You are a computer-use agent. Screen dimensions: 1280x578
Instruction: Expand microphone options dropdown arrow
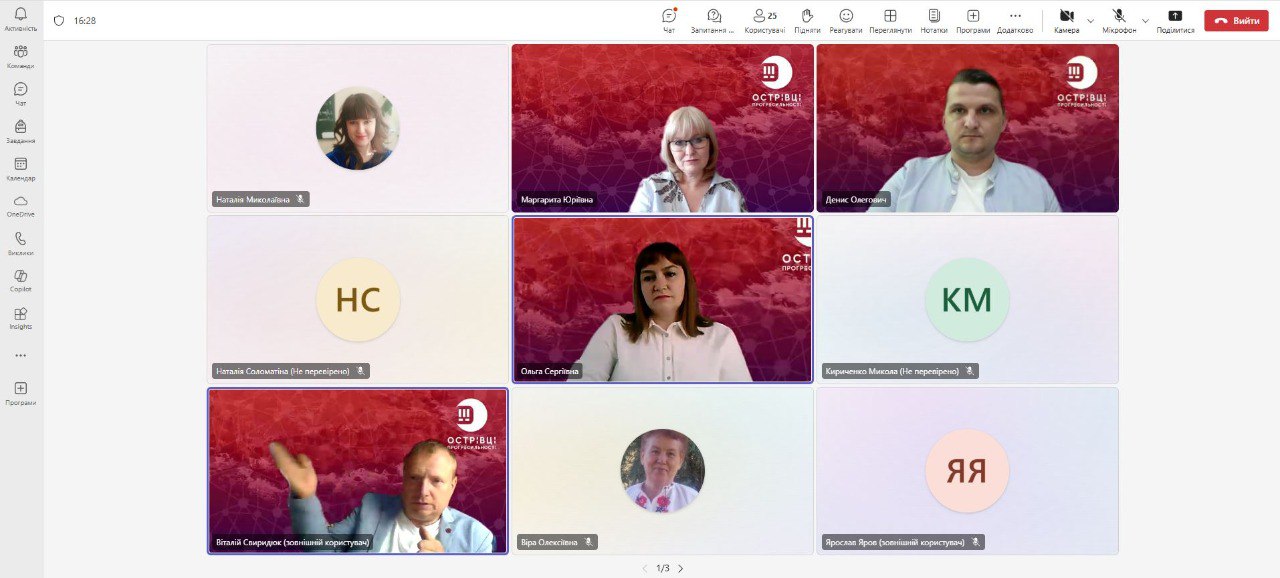tap(1145, 20)
